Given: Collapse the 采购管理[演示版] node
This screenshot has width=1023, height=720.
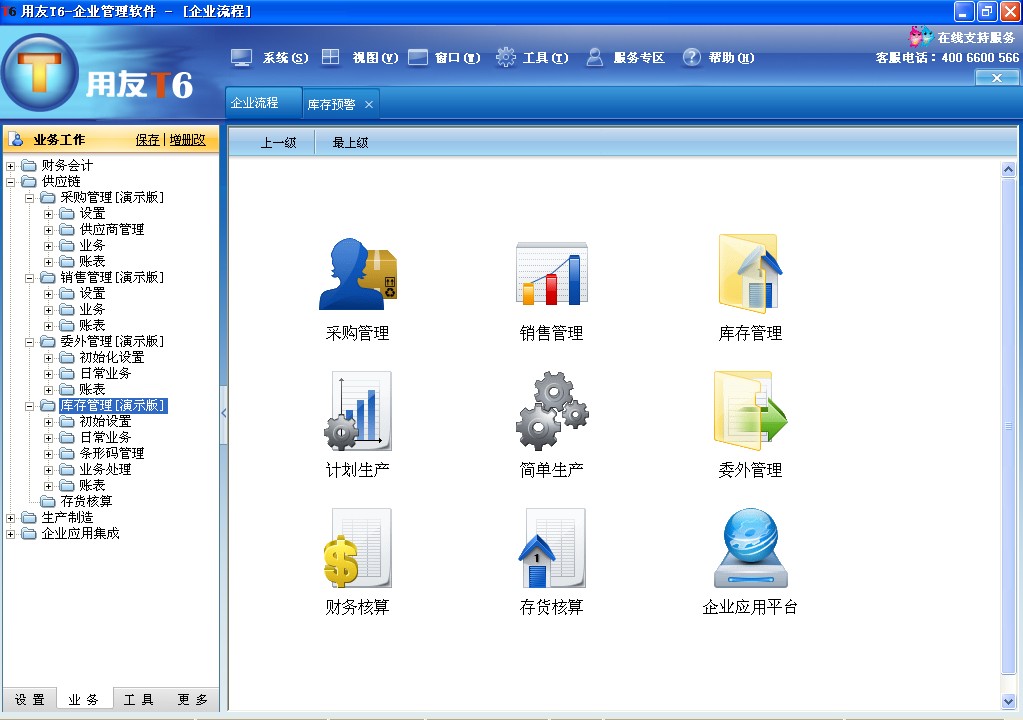Looking at the screenshot, I should click(x=29, y=198).
